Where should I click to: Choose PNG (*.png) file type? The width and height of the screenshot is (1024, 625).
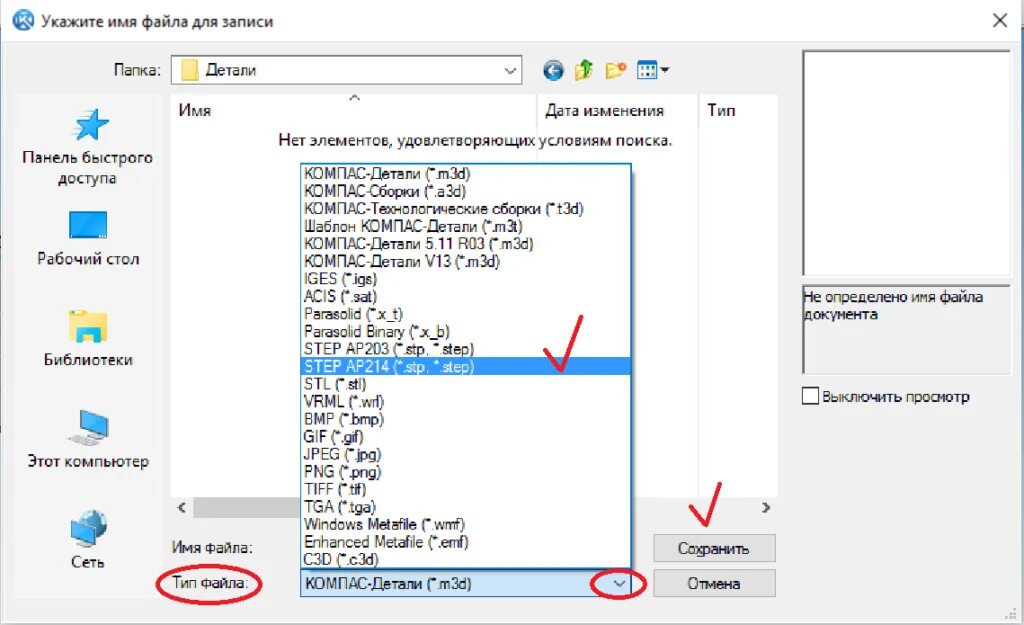466,472
